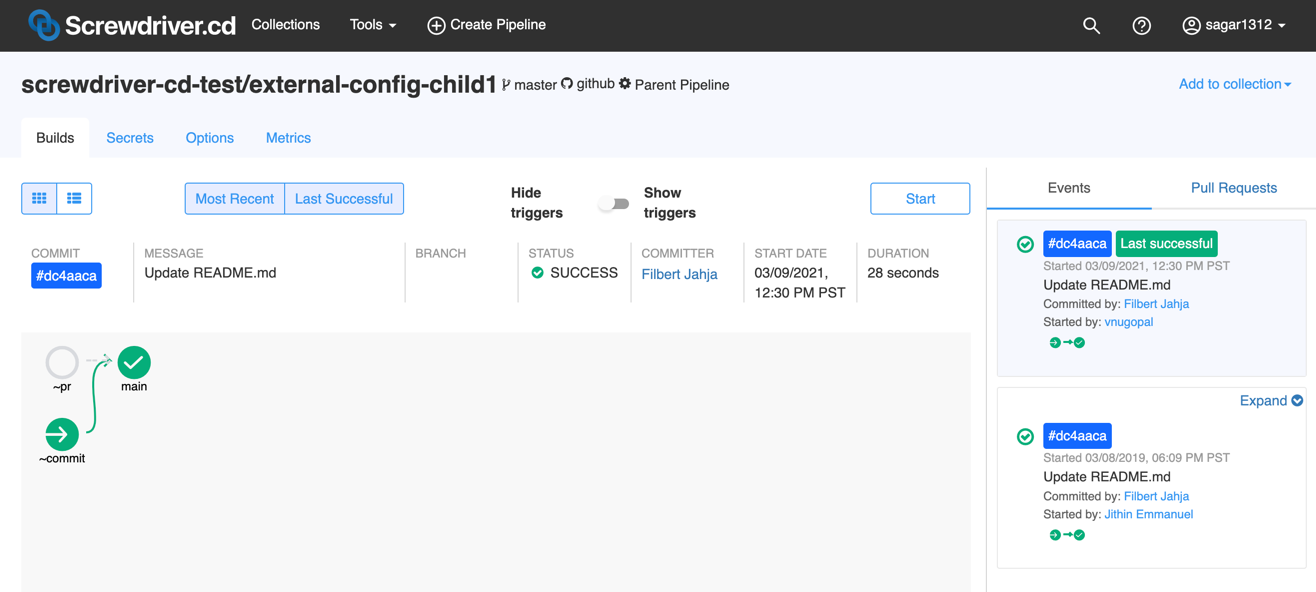Click #dc4aaca badge in Last successful event
The height and width of the screenshot is (592, 1316).
coord(1077,244)
